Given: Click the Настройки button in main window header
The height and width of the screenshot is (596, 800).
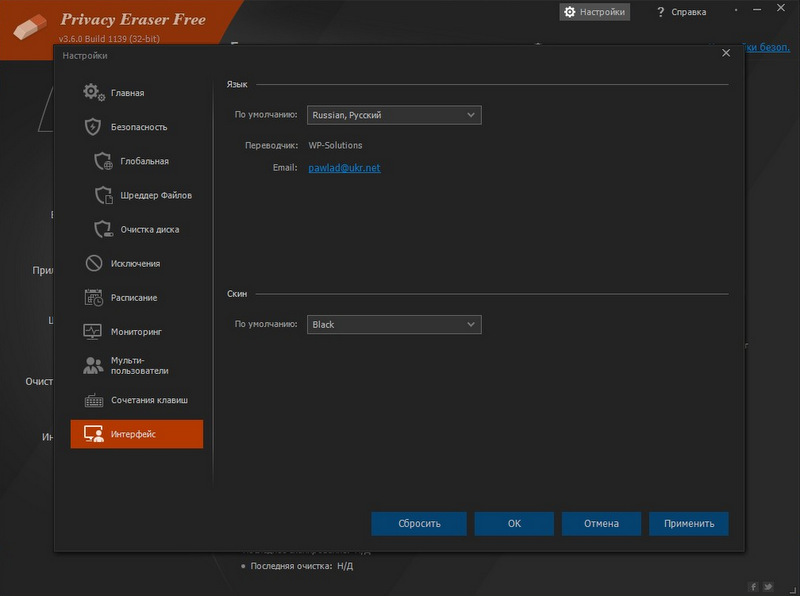Looking at the screenshot, I should (595, 12).
